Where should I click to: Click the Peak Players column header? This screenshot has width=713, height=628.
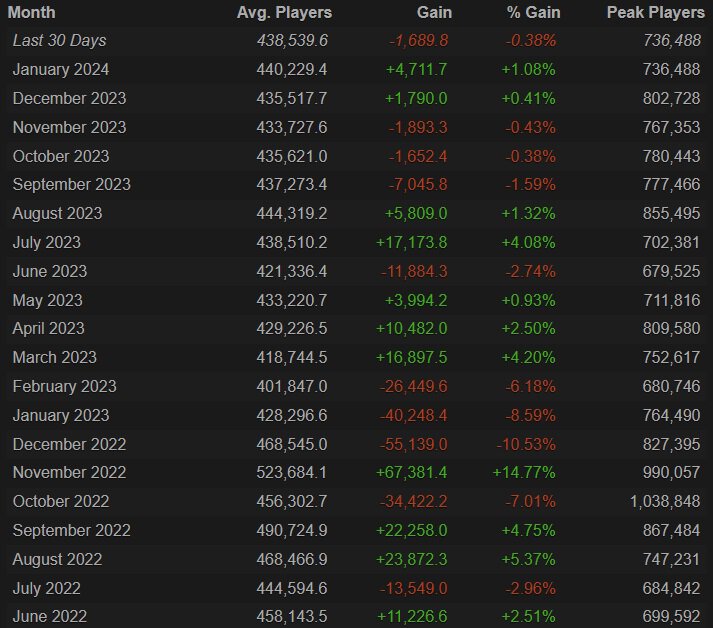(x=656, y=13)
